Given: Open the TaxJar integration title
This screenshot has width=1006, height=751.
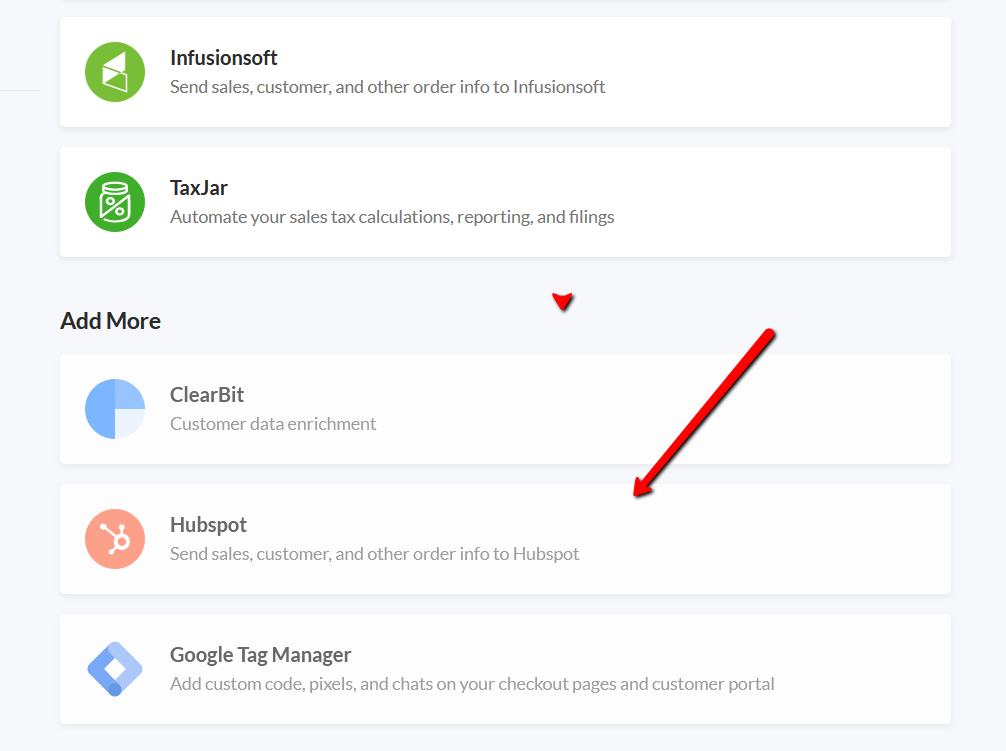Looking at the screenshot, I should point(198,188).
